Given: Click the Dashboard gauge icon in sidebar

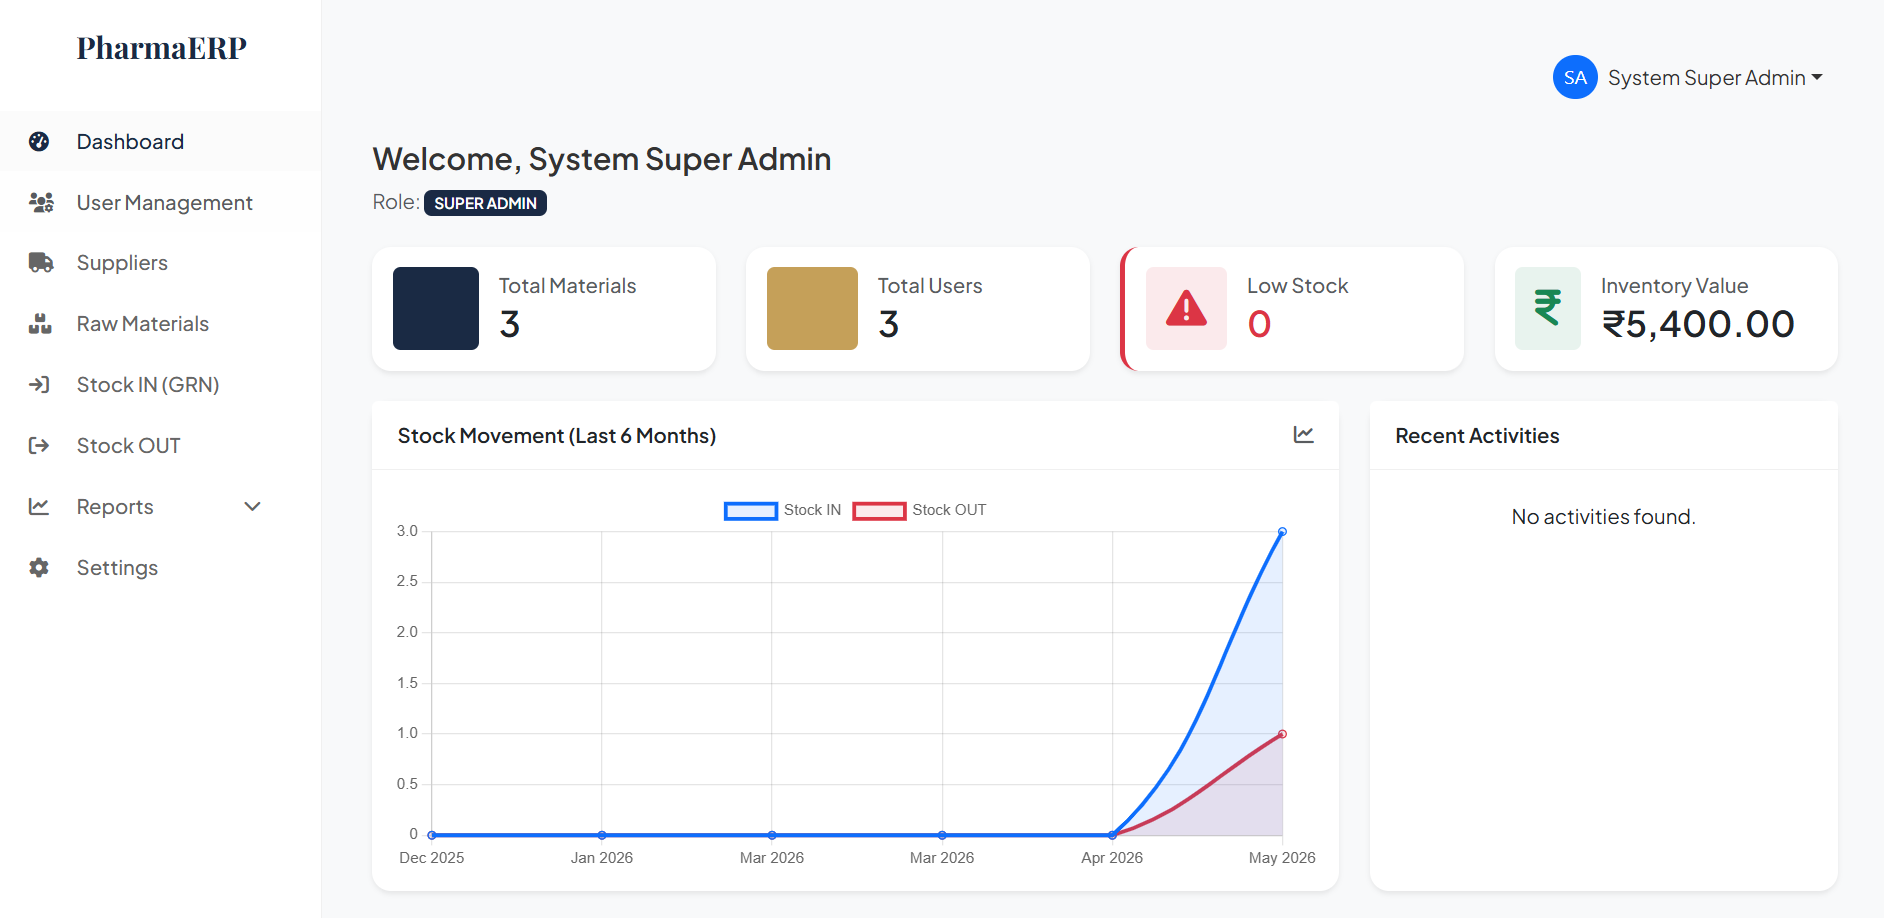Looking at the screenshot, I should (x=39, y=142).
